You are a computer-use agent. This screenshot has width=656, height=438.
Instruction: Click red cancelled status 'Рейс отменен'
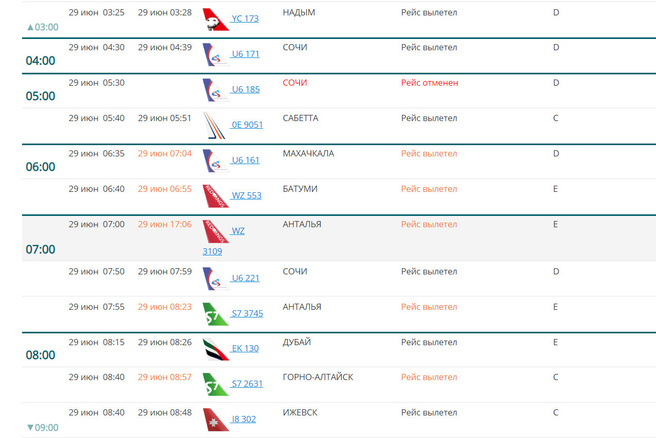[x=429, y=82]
